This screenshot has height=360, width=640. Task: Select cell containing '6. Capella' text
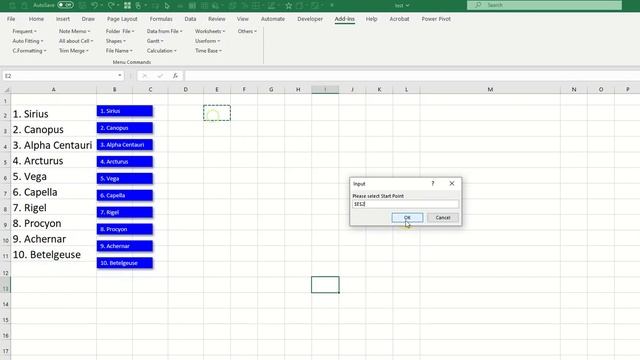point(53,192)
